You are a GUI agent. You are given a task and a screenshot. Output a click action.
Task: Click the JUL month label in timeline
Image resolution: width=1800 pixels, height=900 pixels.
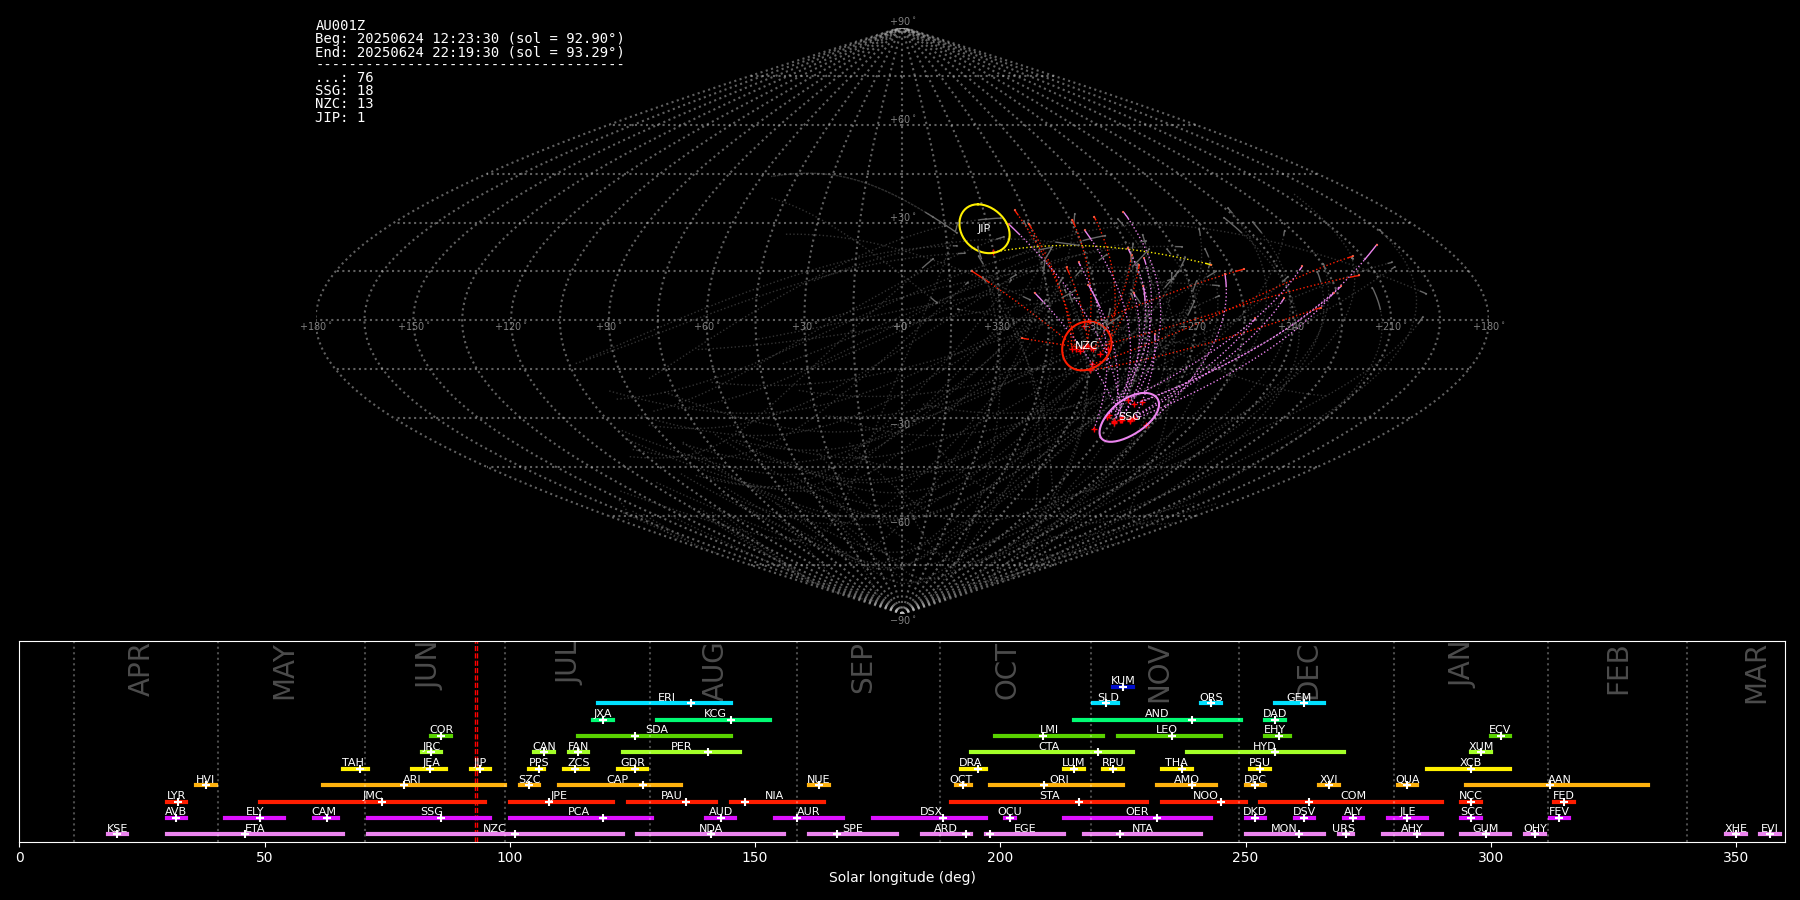pos(567,663)
